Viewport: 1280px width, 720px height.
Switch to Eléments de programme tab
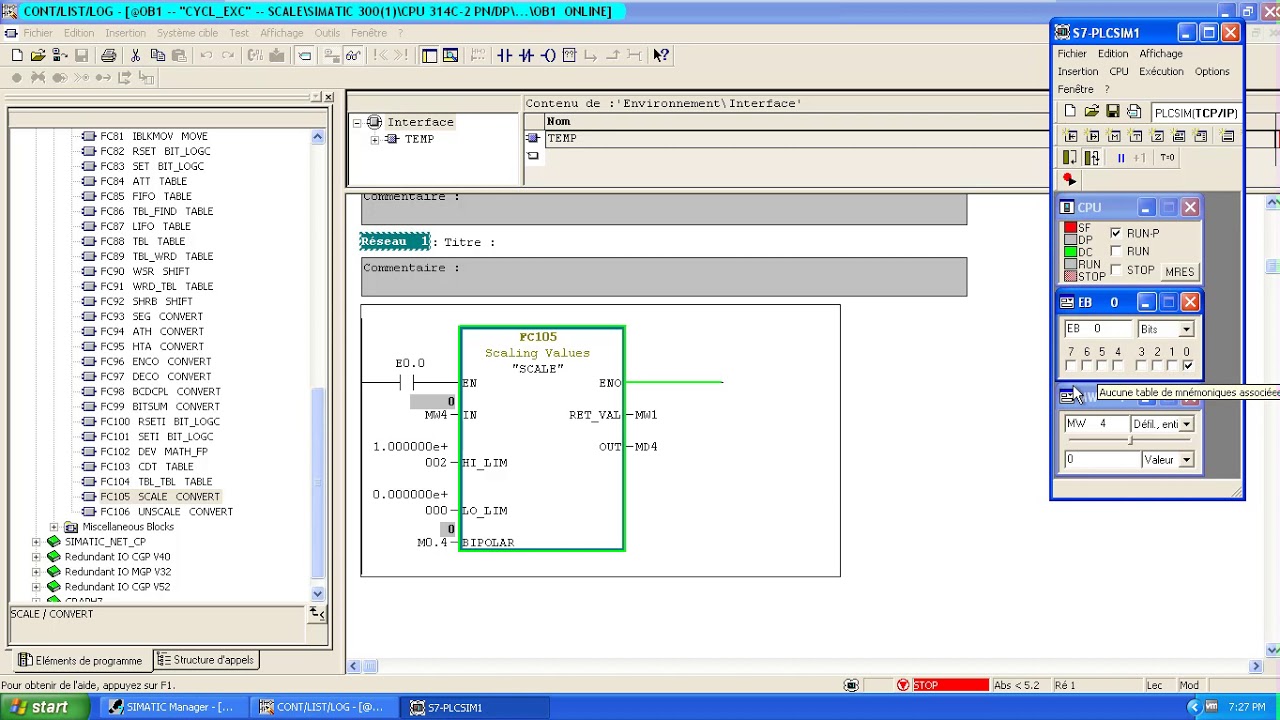click(80, 660)
